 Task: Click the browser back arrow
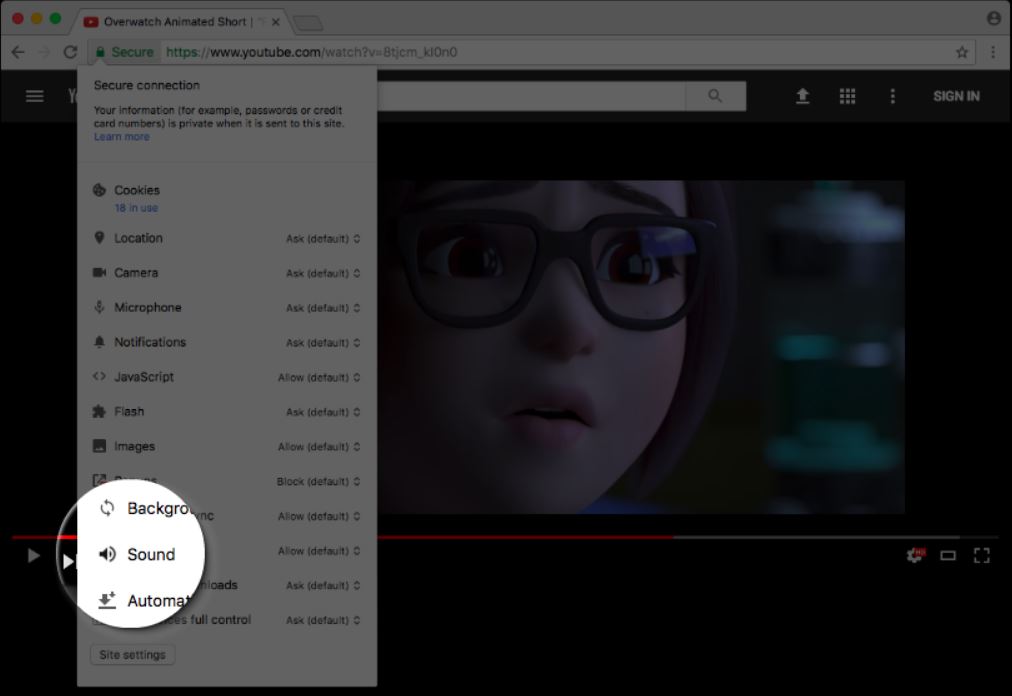point(18,52)
